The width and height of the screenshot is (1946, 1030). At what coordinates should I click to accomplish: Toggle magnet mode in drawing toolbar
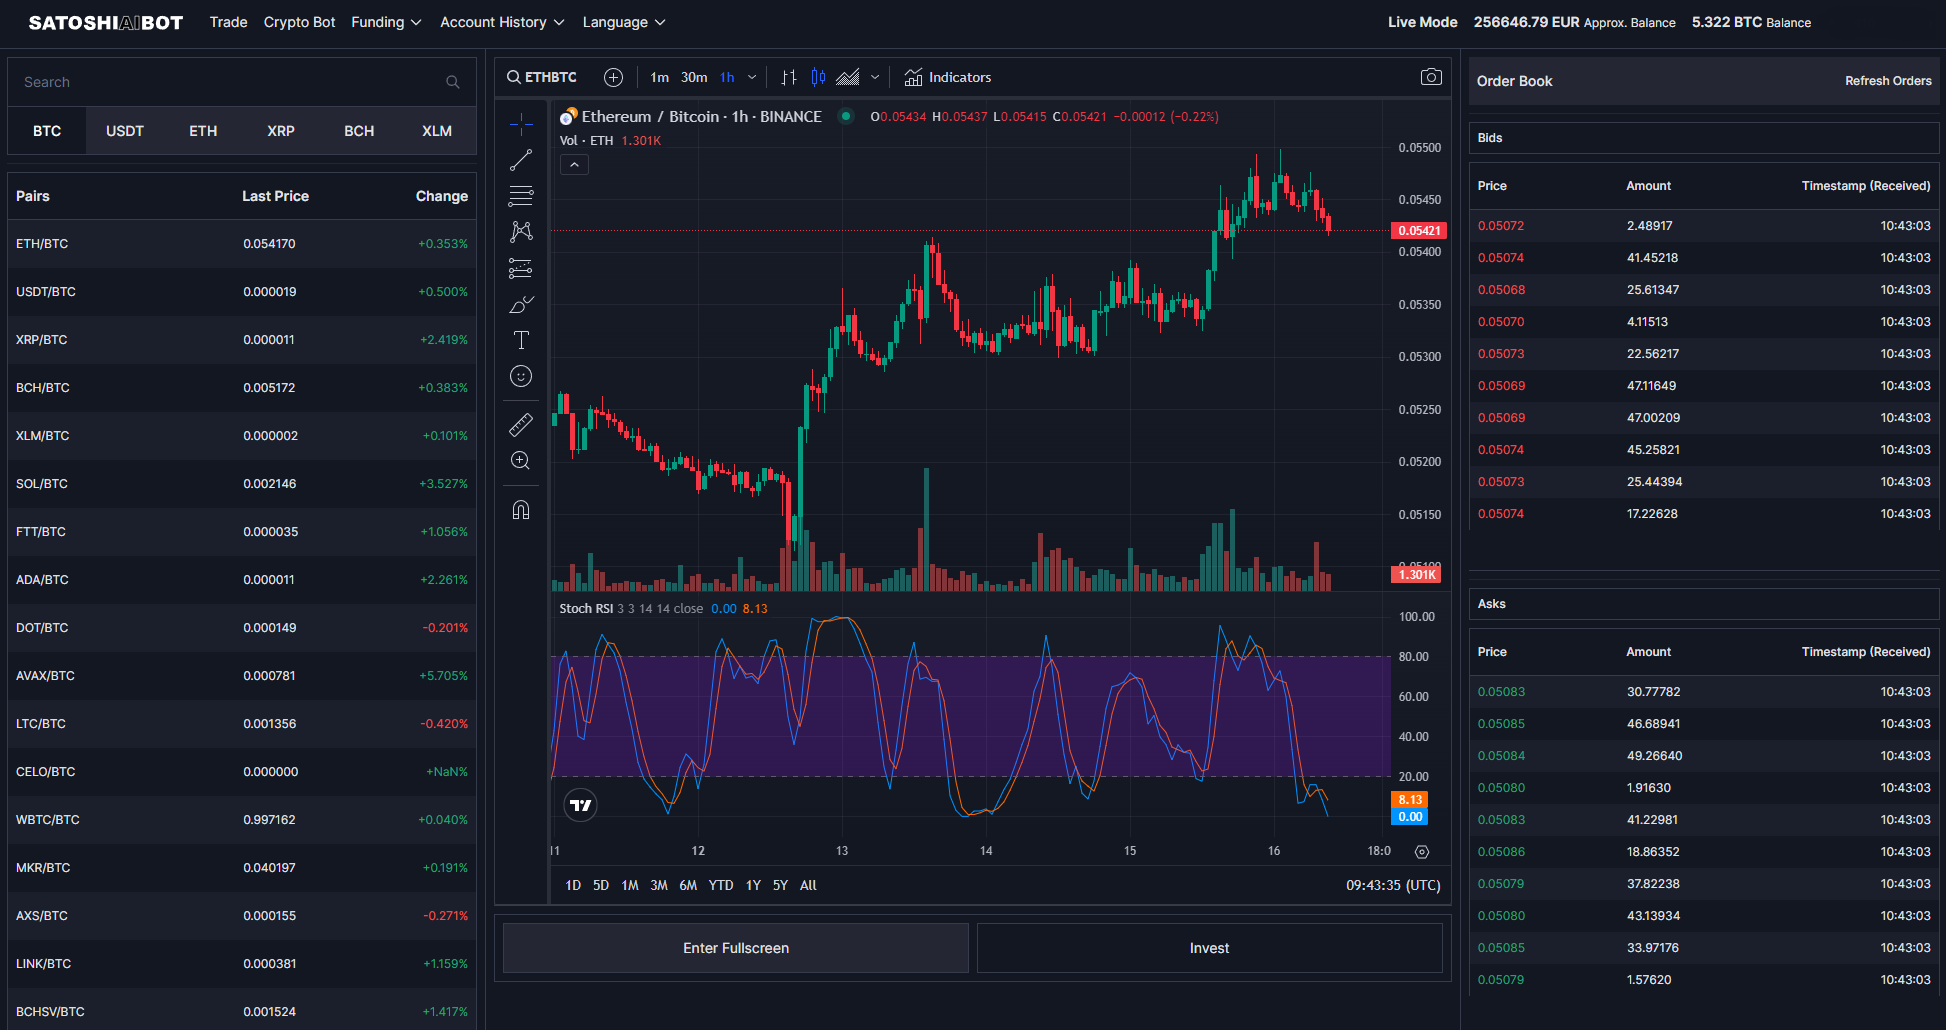coord(521,510)
